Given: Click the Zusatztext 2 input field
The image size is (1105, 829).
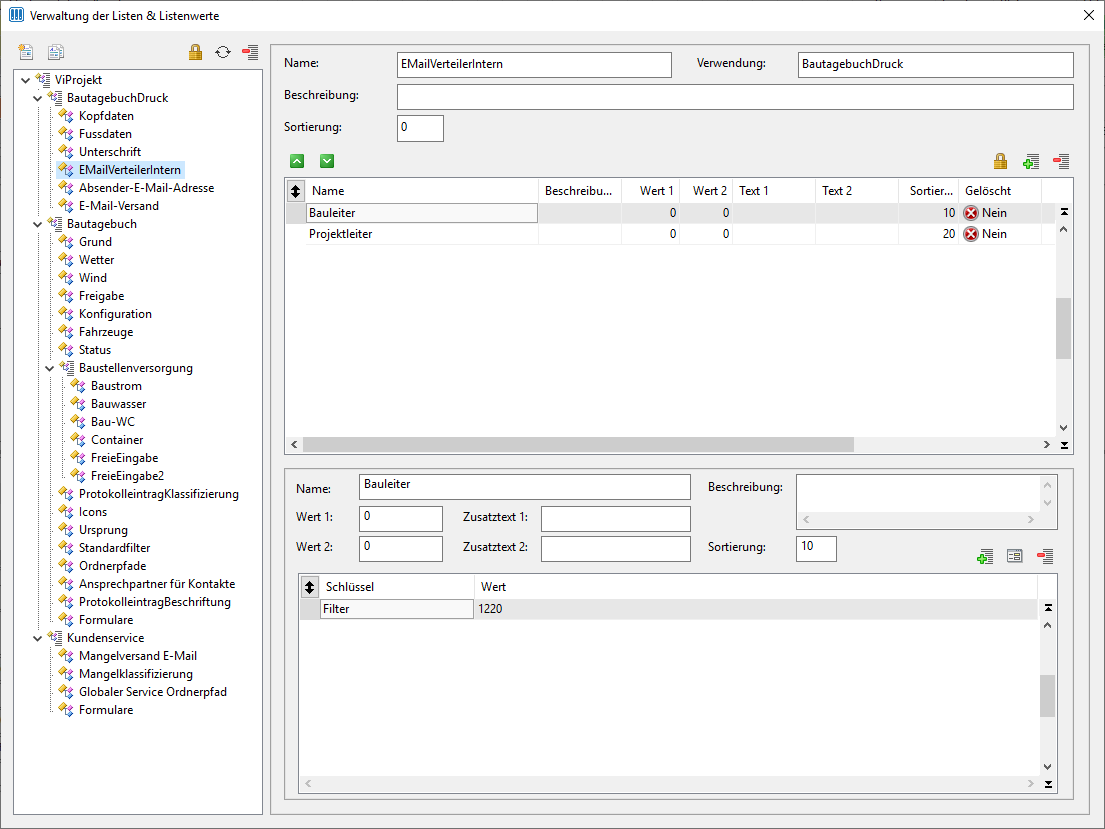Looking at the screenshot, I should click(x=616, y=548).
